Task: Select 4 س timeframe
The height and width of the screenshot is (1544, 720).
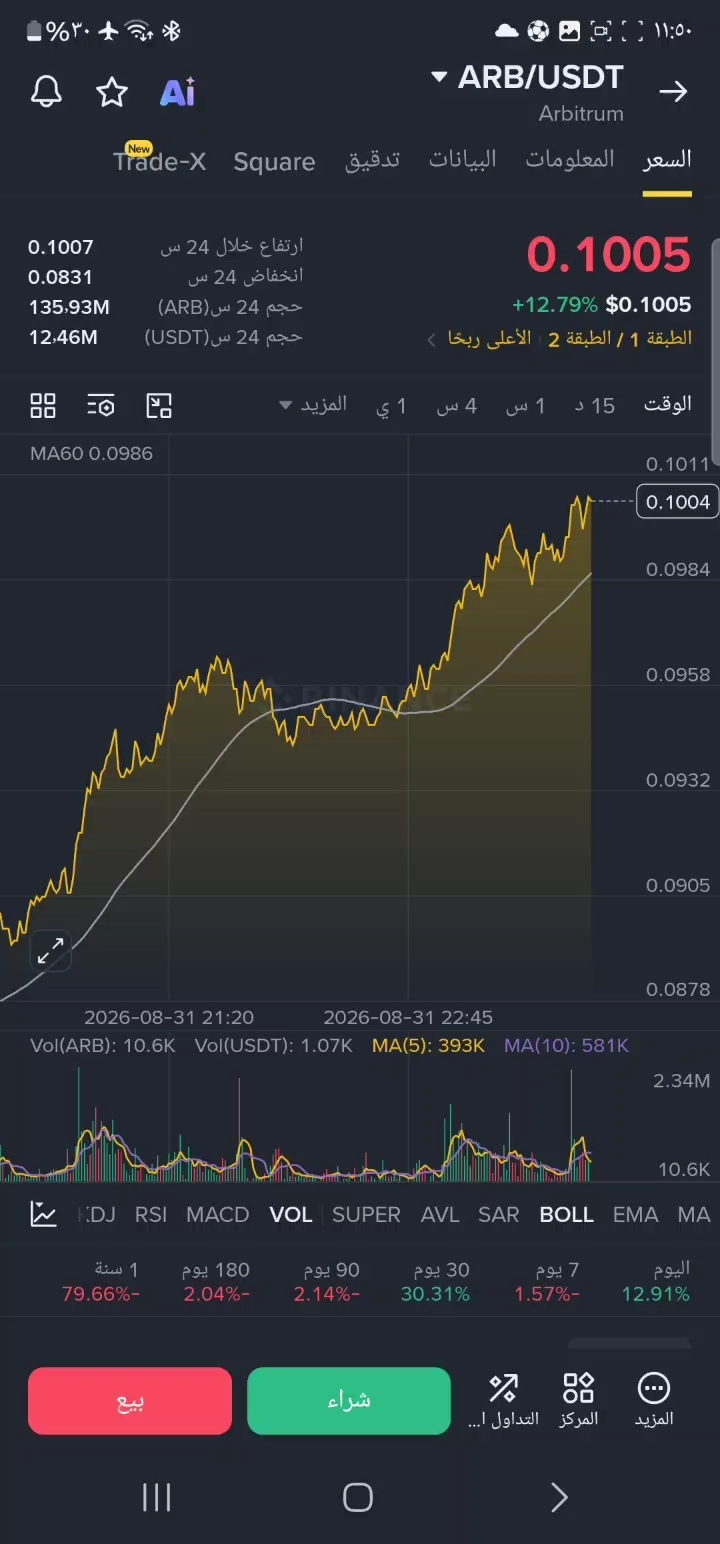Action: click(x=456, y=405)
